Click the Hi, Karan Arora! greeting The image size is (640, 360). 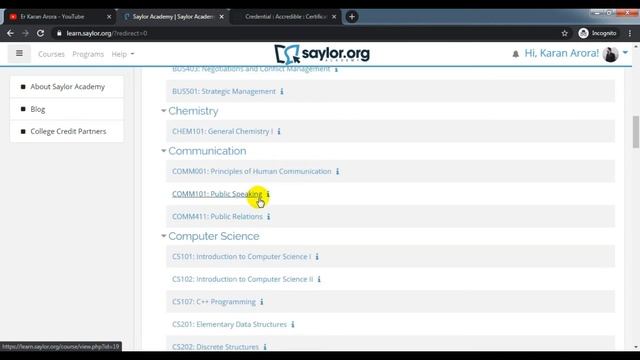click(562, 53)
